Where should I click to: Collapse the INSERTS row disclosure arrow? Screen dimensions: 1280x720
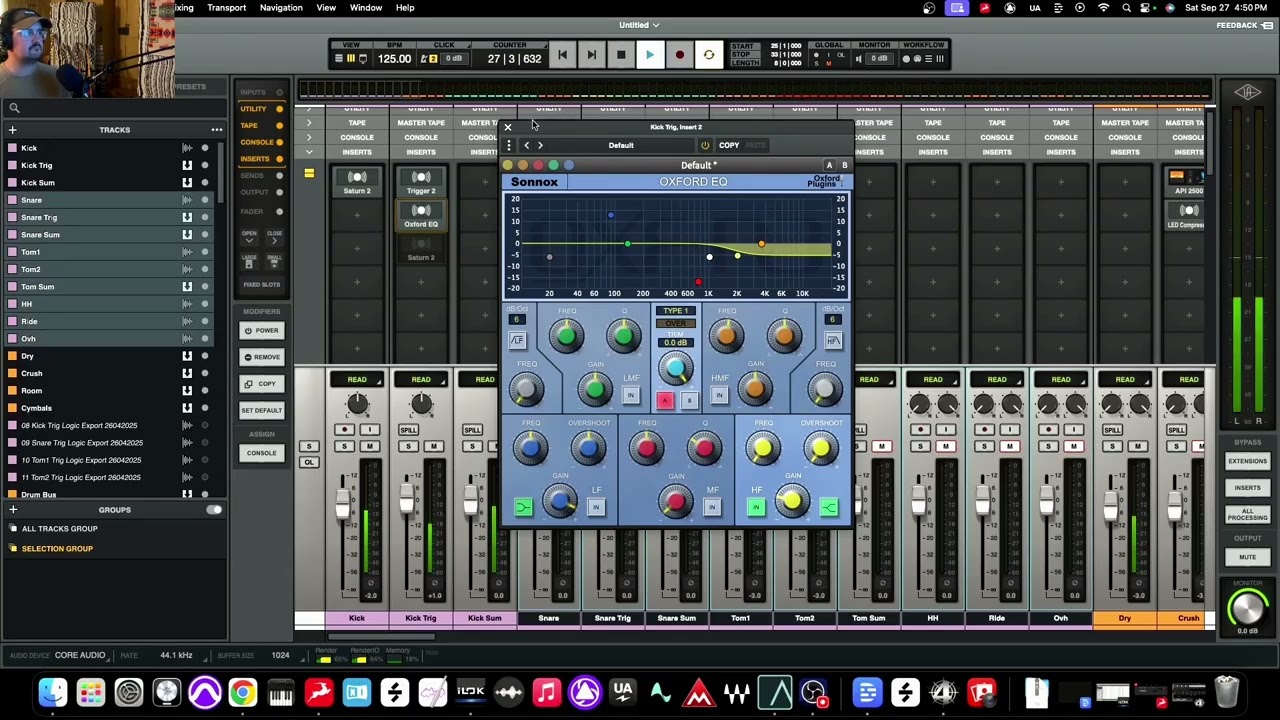pos(309,152)
